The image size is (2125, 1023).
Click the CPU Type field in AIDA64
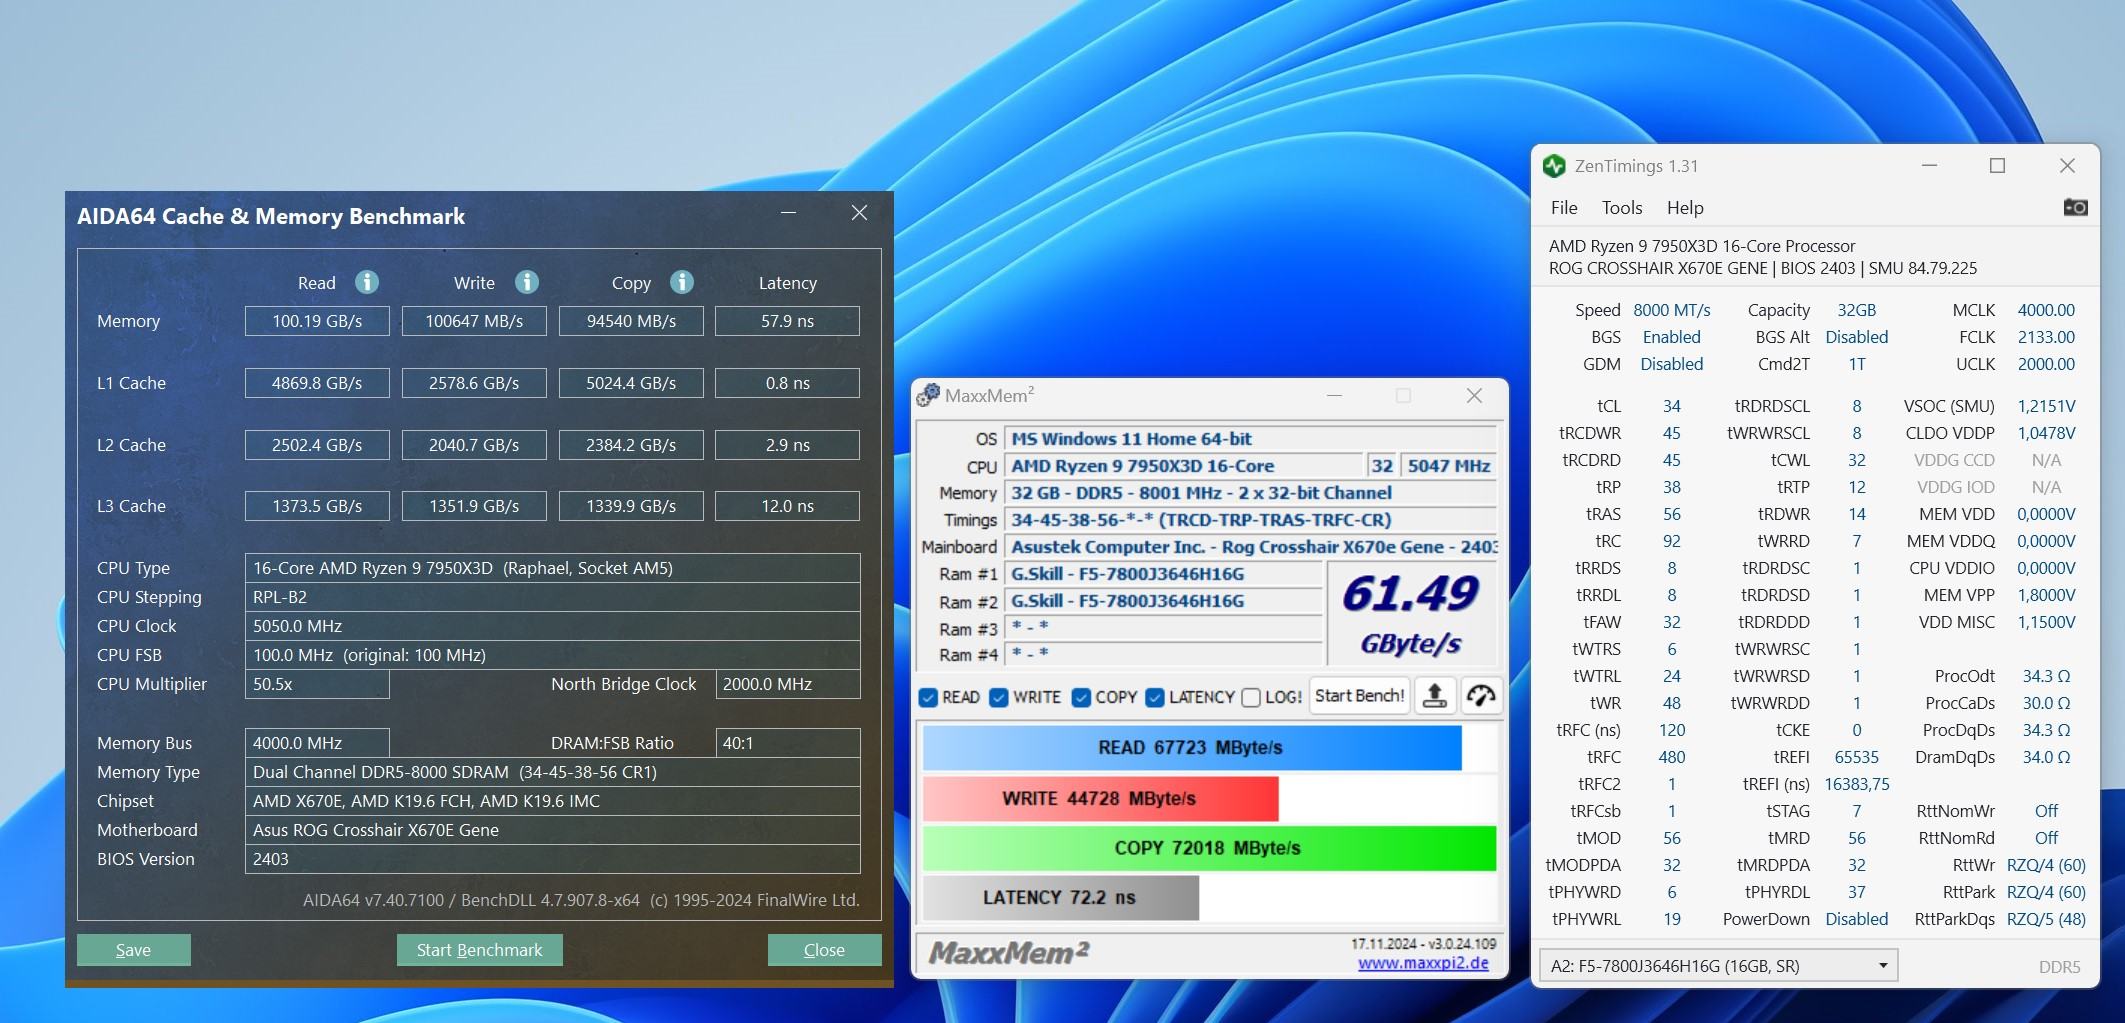(x=552, y=568)
